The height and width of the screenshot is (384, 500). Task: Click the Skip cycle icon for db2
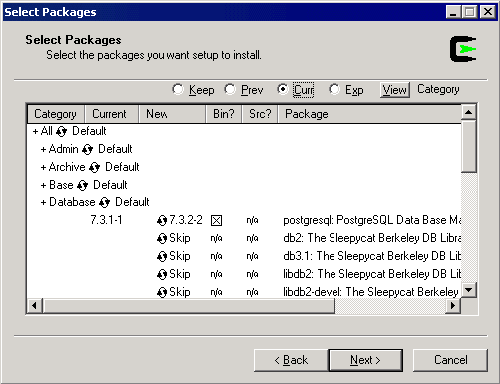[x=162, y=238]
